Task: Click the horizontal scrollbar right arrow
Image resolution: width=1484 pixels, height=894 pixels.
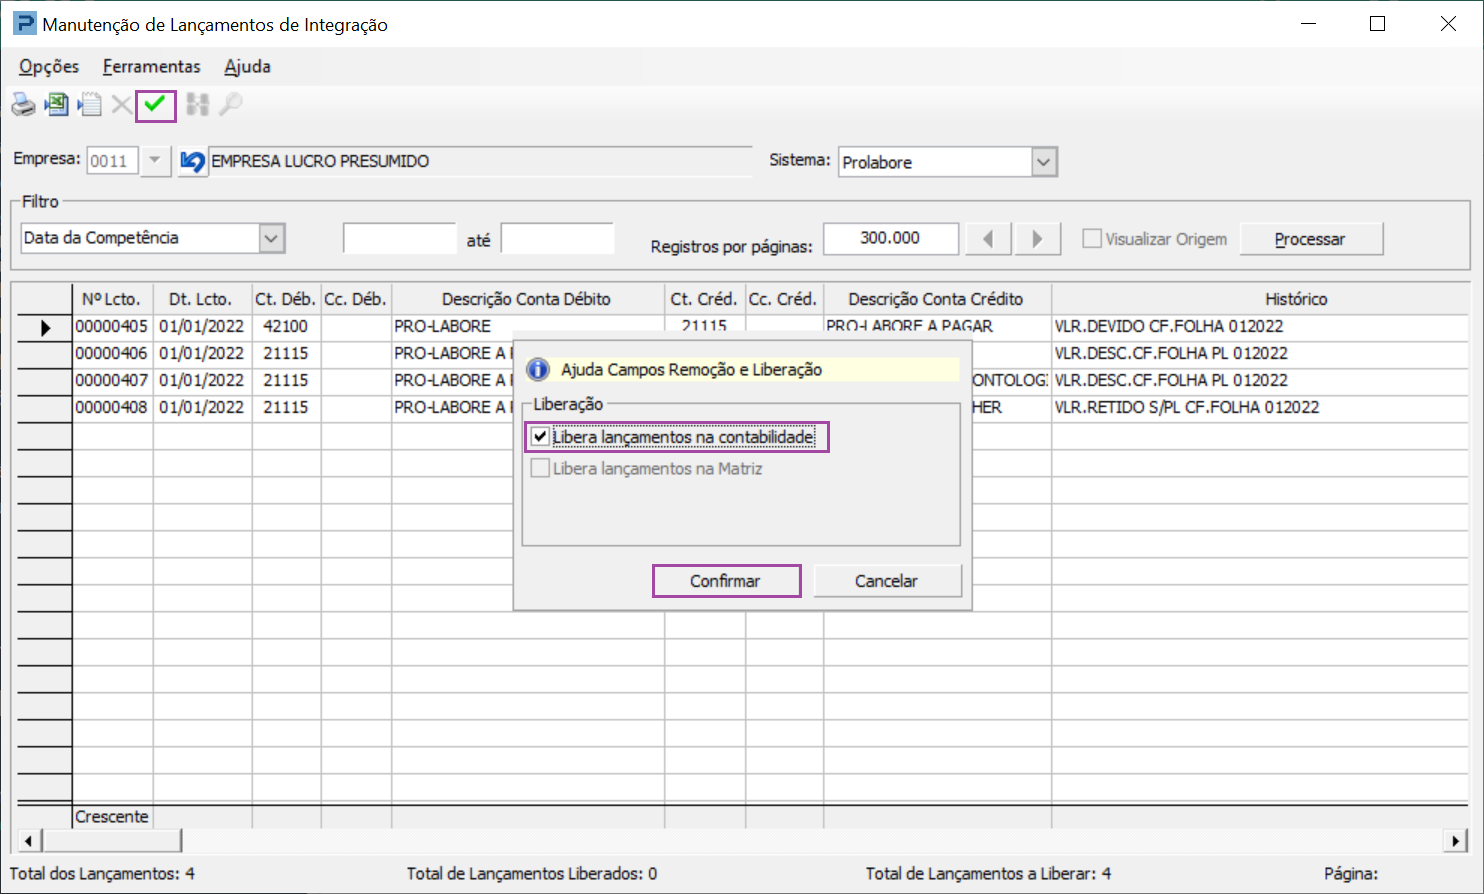Action: 1457,841
